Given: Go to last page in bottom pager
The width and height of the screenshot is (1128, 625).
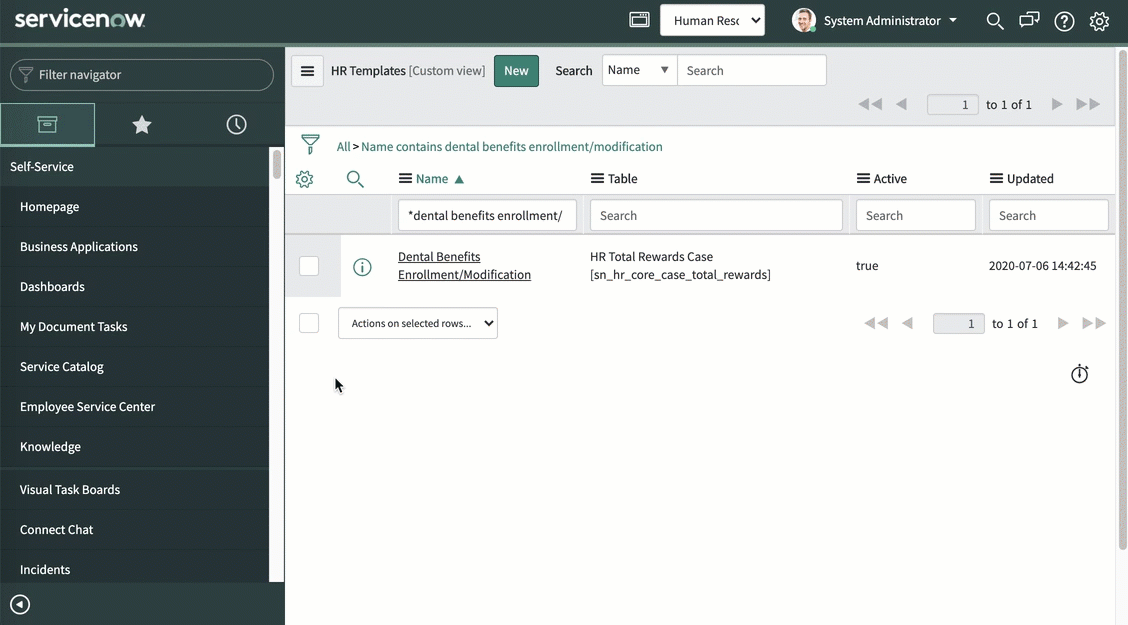Looking at the screenshot, I should pos(1093,323).
